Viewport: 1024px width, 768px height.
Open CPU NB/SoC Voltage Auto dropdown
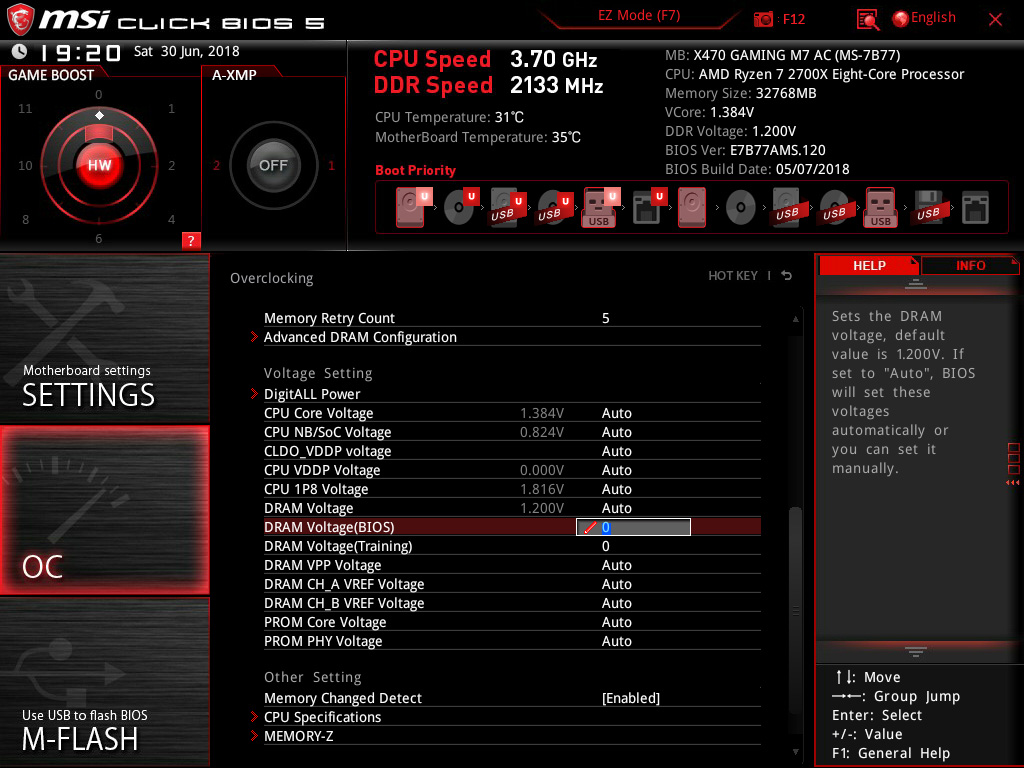click(616, 432)
